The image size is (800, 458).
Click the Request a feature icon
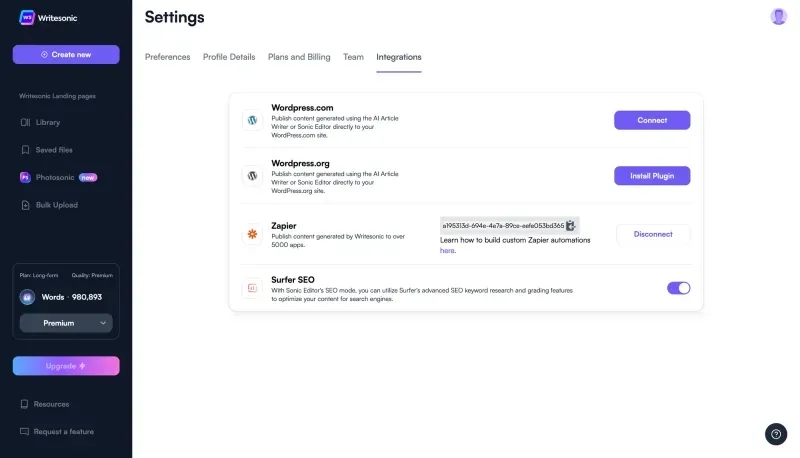pyautogui.click(x=24, y=431)
